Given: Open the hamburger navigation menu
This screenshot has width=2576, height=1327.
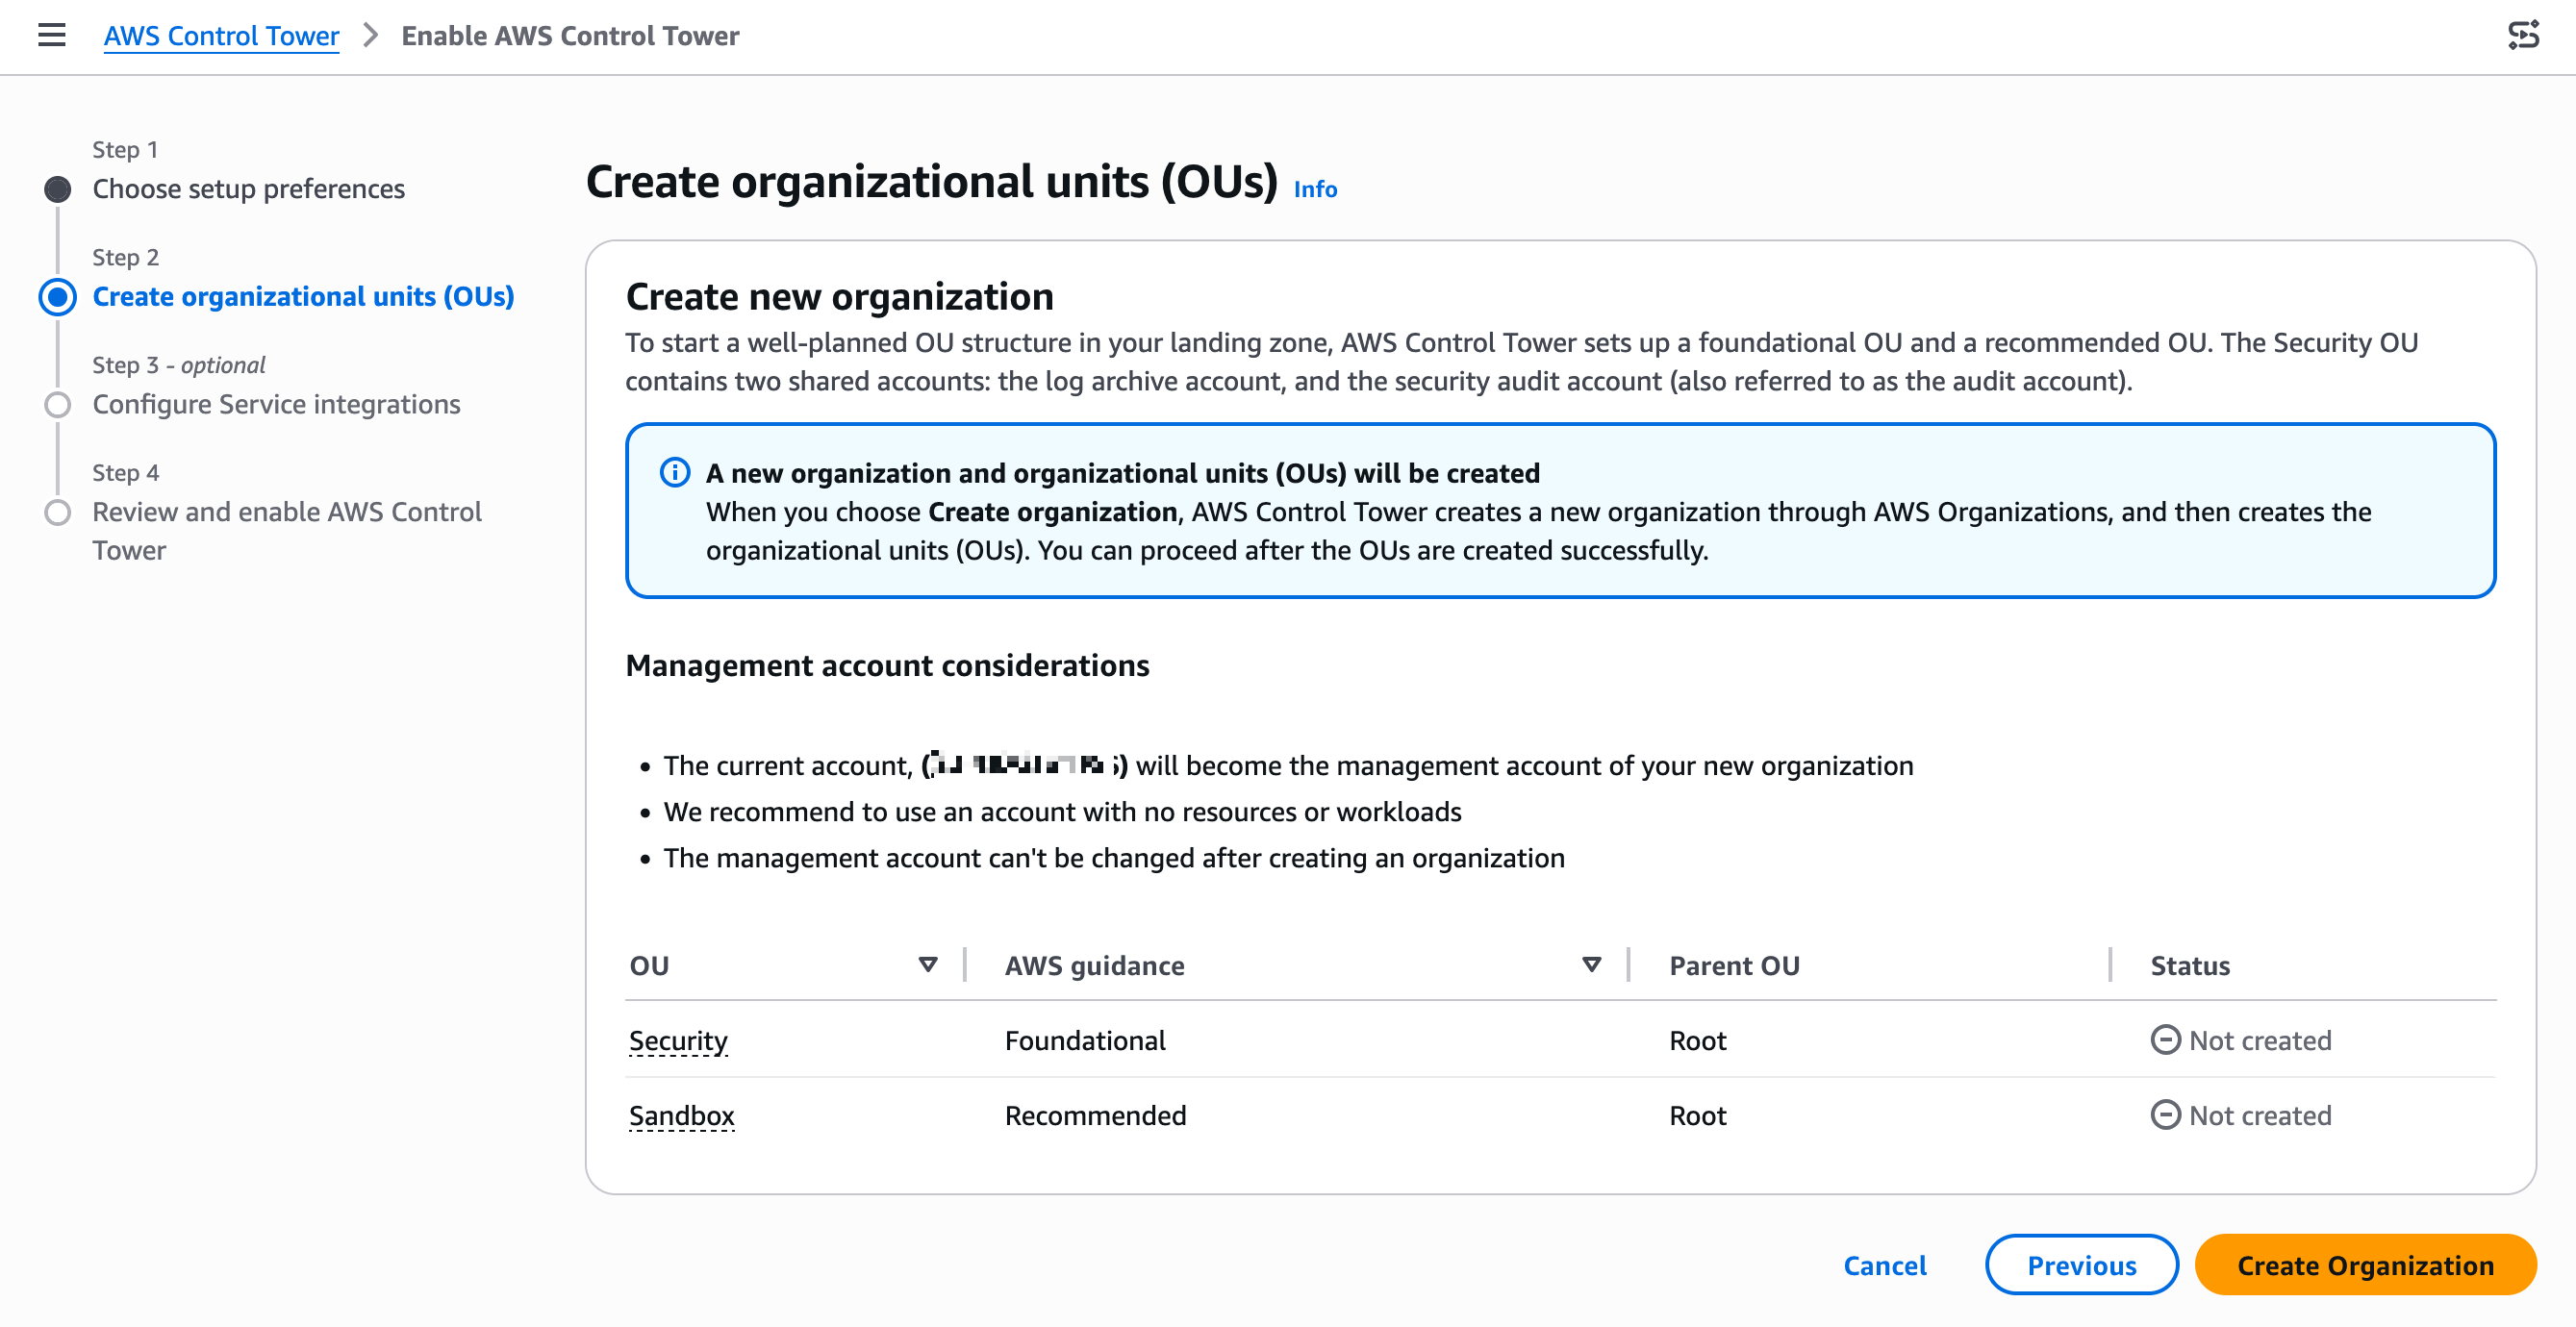Looking at the screenshot, I should (x=51, y=35).
